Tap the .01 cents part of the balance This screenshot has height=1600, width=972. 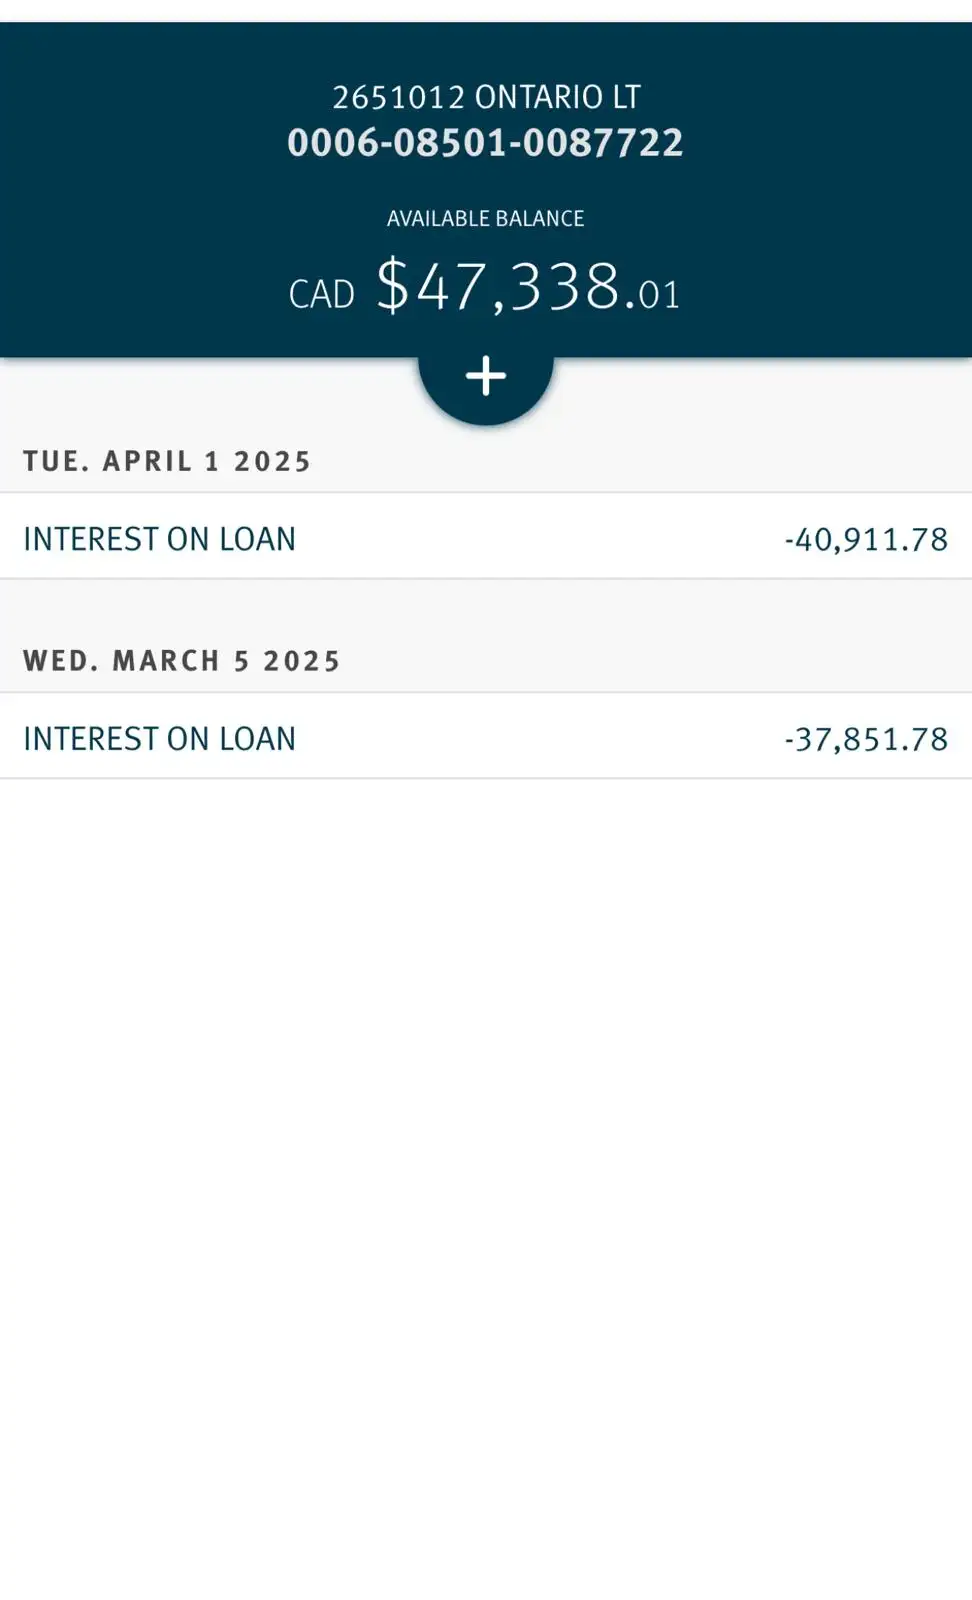652,294
